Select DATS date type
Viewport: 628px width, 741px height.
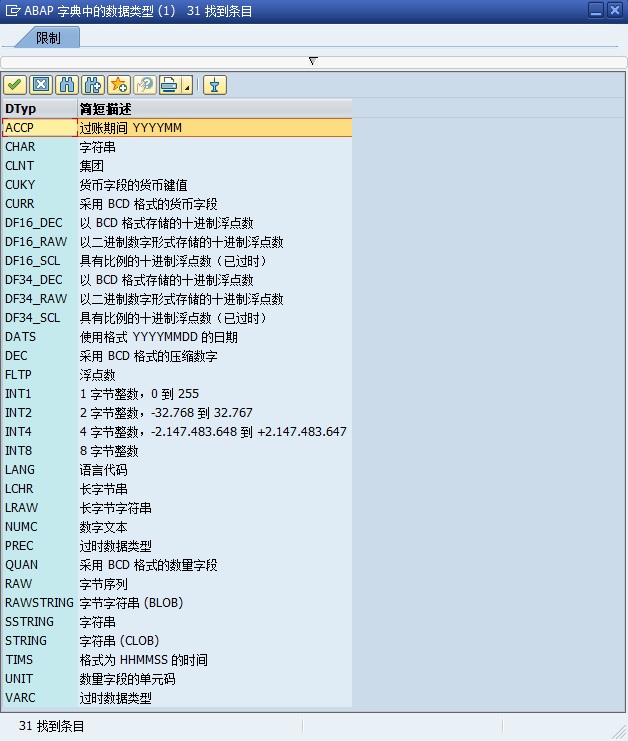pos(177,337)
